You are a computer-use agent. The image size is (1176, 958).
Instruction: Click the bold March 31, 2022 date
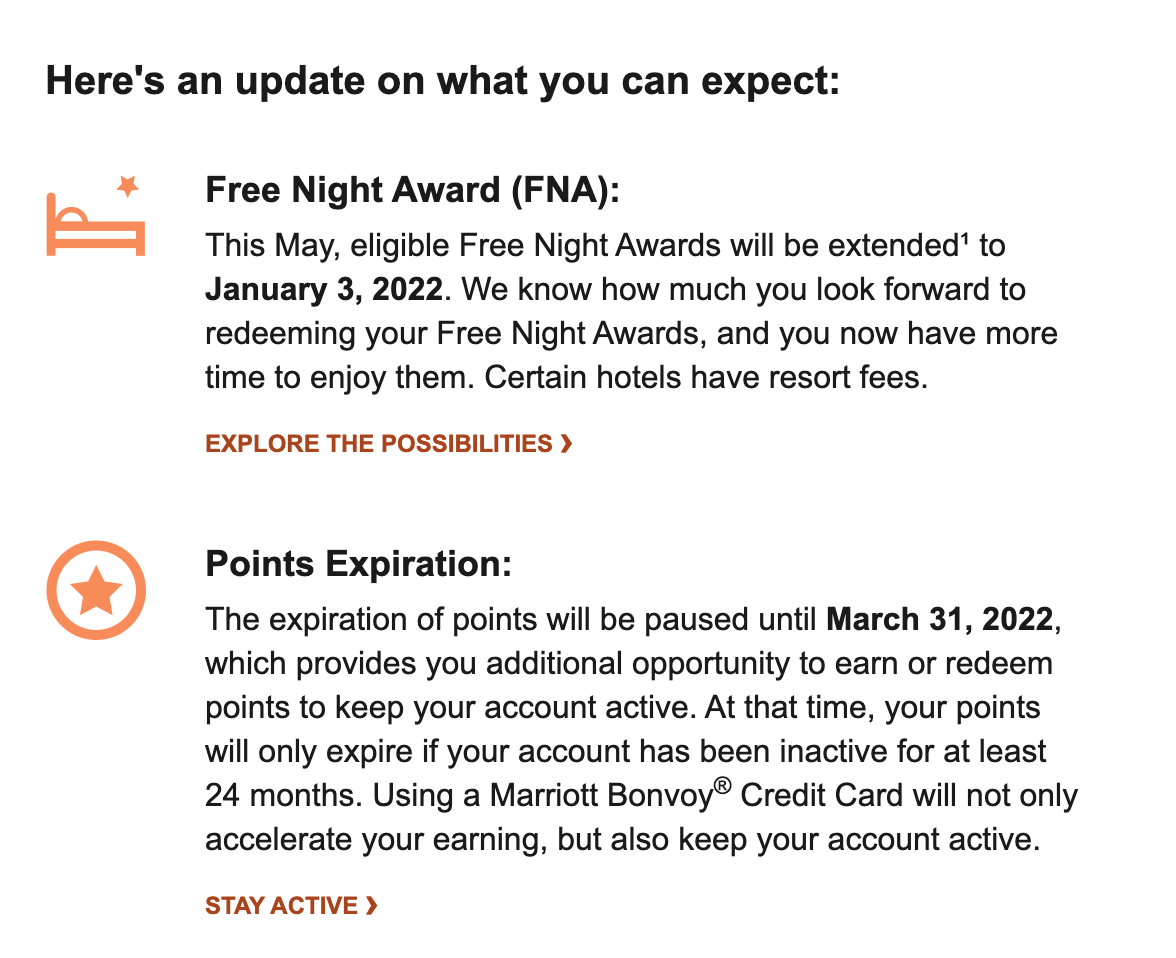[940, 620]
